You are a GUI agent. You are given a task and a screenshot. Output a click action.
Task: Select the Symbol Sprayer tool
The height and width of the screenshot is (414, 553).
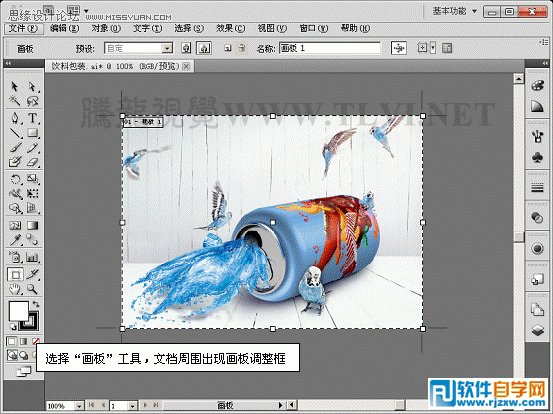click(x=15, y=257)
